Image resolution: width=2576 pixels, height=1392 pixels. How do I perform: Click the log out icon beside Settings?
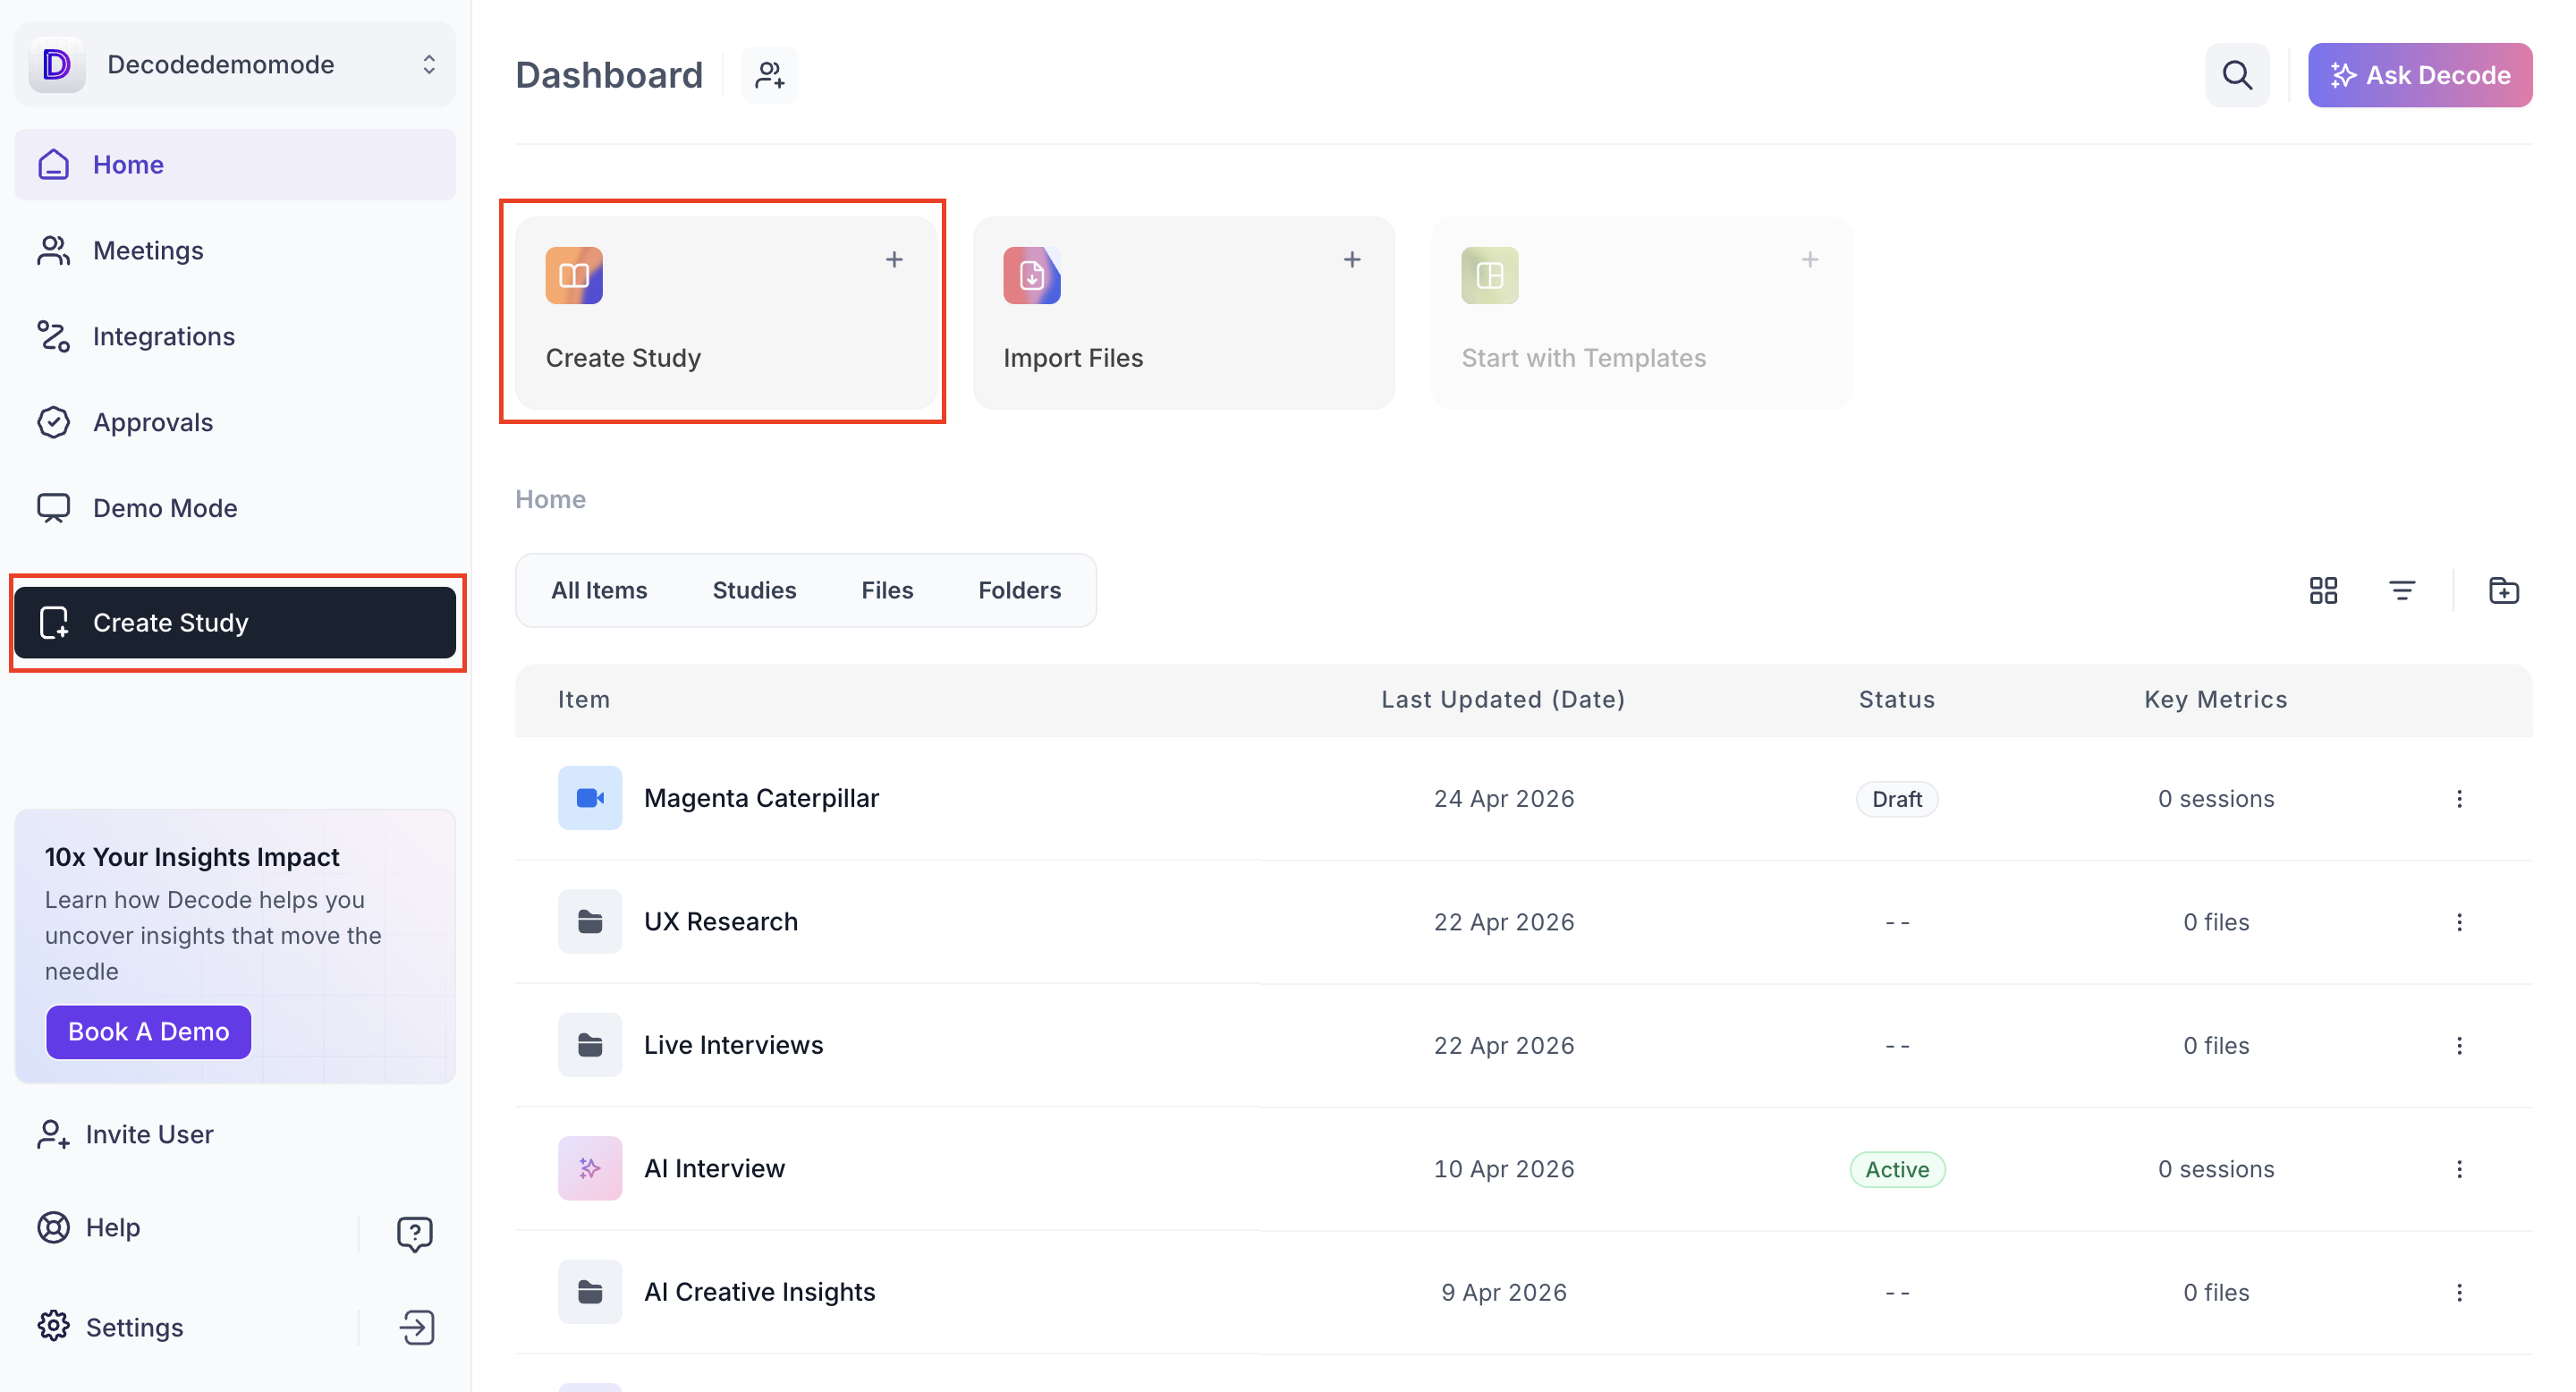click(x=416, y=1327)
